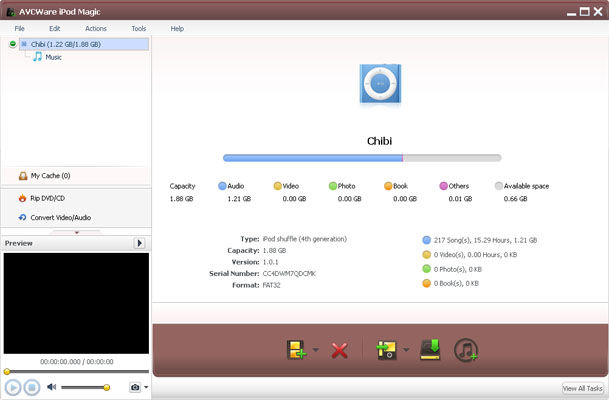The width and height of the screenshot is (609, 400).
Task: Adjust the volume slider
Action: tap(85, 387)
